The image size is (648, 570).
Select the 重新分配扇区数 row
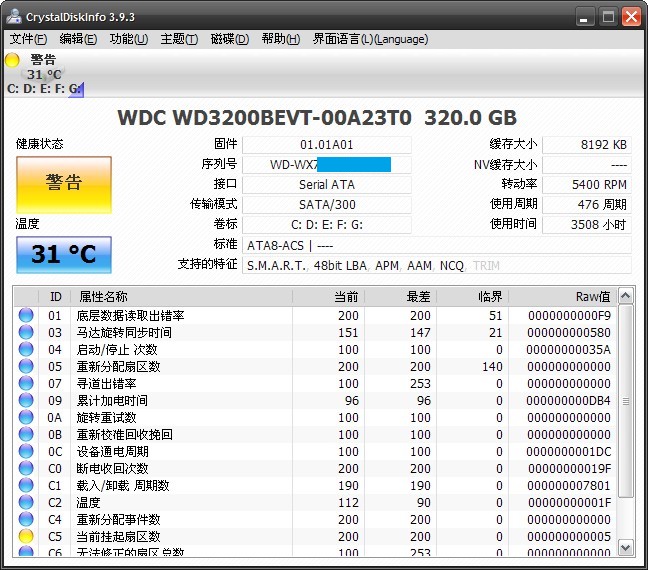pyautogui.click(x=315, y=366)
